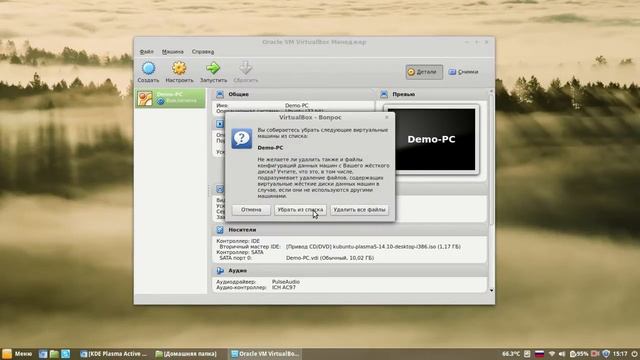
Task: Click the kubuntu-plasma5 iso drive entry
Action: point(373,247)
